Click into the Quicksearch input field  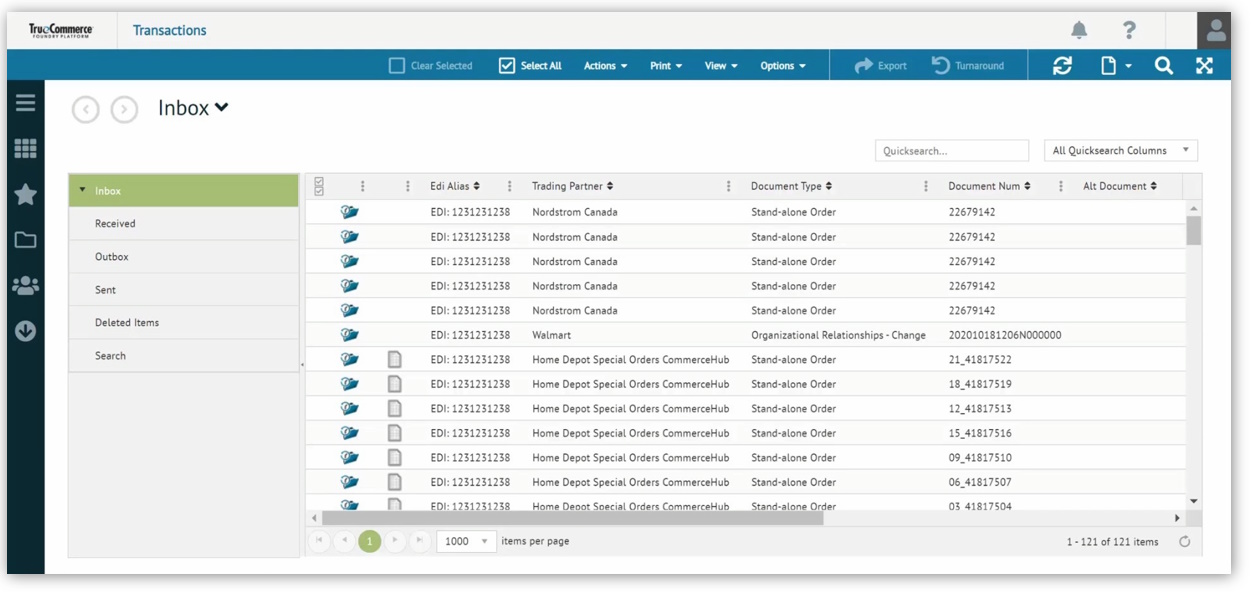(951, 151)
